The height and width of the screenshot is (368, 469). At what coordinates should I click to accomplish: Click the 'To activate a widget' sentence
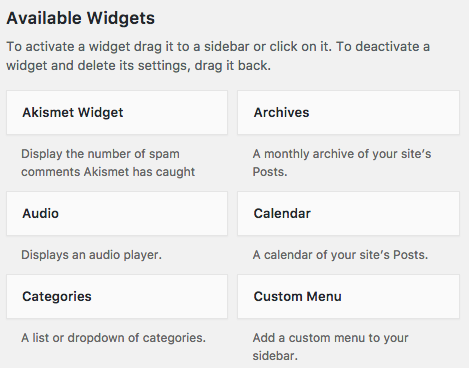[169, 47]
